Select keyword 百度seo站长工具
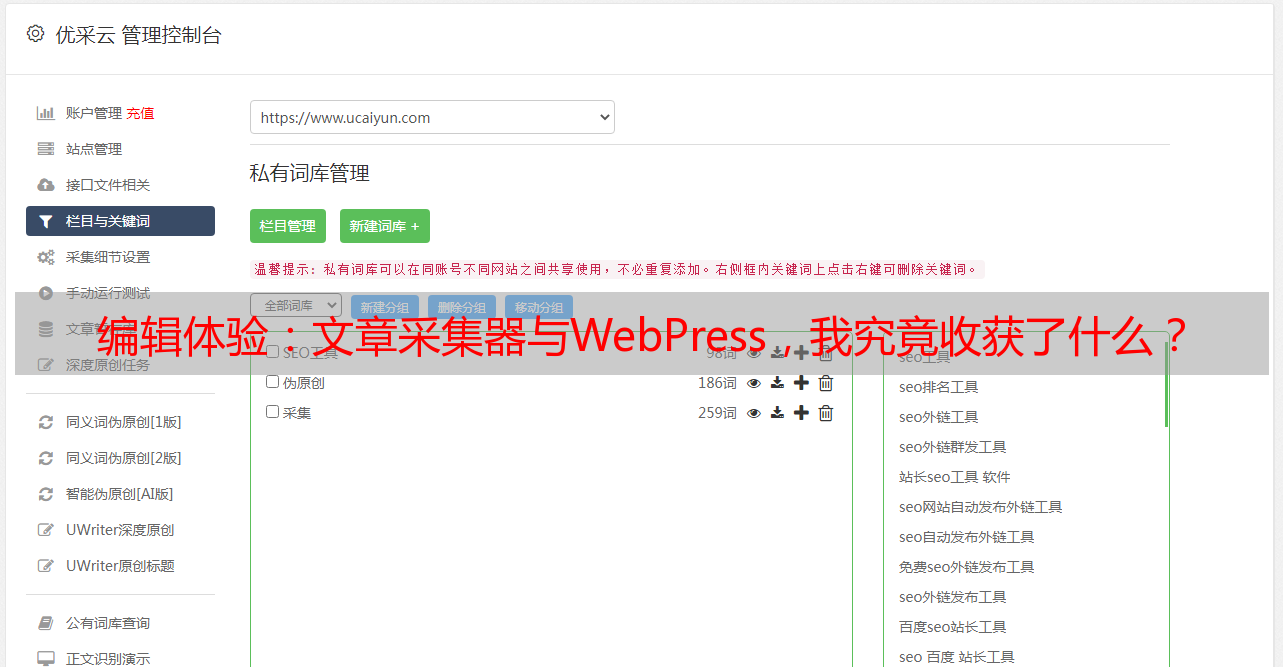 [952, 627]
